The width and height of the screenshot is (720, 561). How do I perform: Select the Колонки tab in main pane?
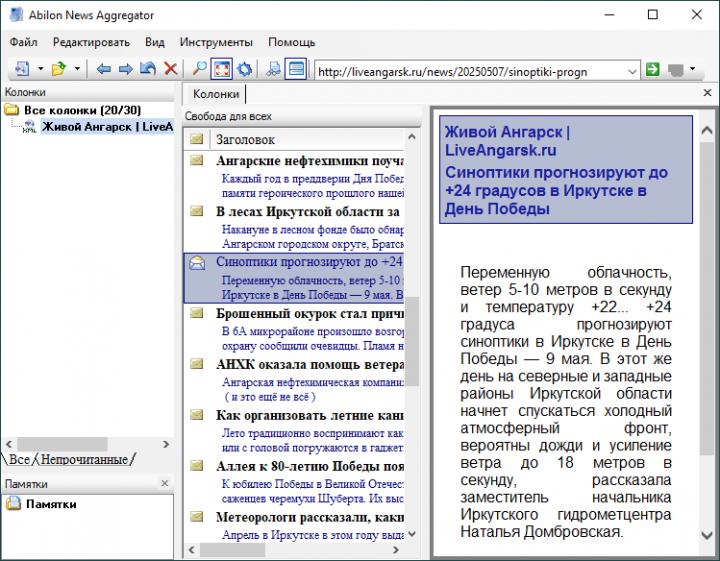[x=216, y=94]
